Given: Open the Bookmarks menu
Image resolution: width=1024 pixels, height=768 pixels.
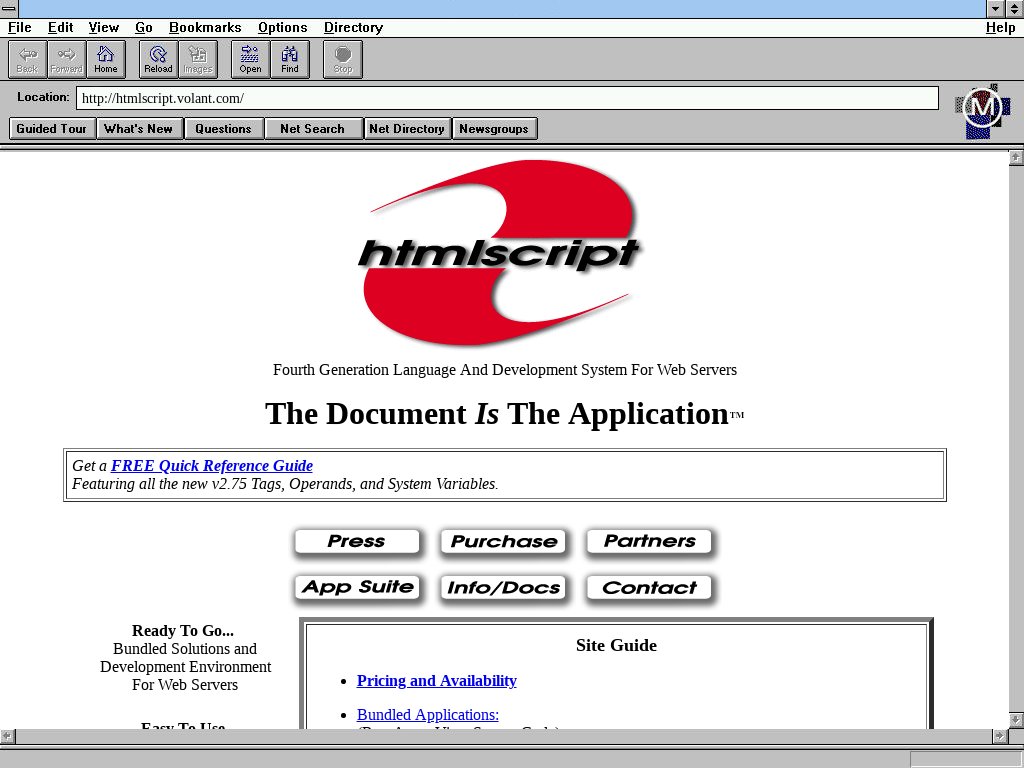Looking at the screenshot, I should coord(205,27).
